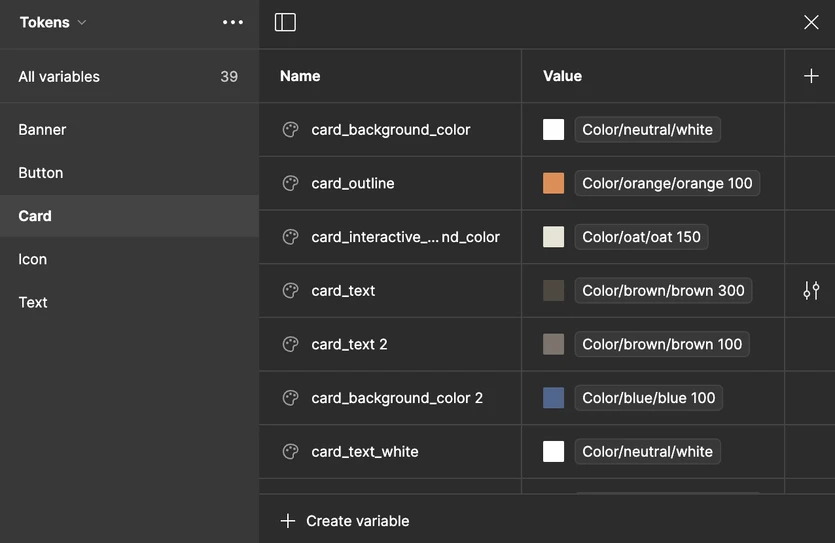
Task: Click the orange swatch for card_outline
Action: [x=553, y=183]
